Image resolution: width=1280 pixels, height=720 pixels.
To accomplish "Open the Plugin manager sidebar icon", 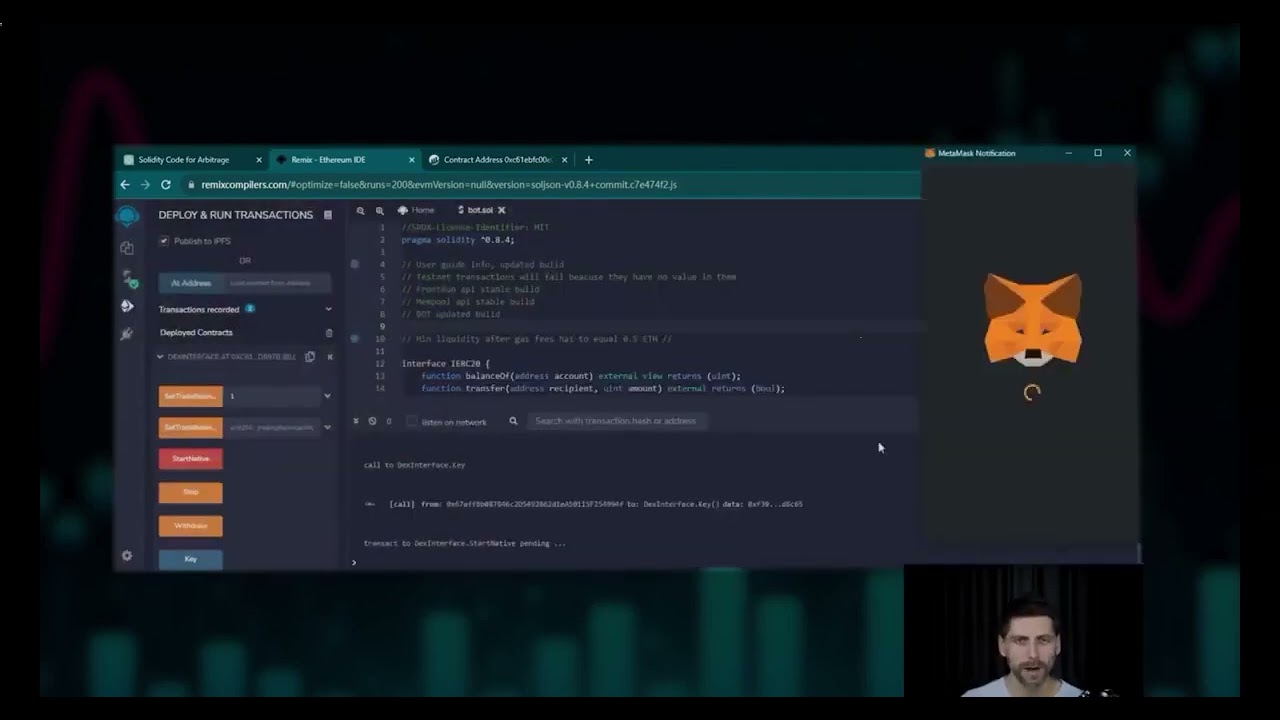I will click(x=127, y=334).
